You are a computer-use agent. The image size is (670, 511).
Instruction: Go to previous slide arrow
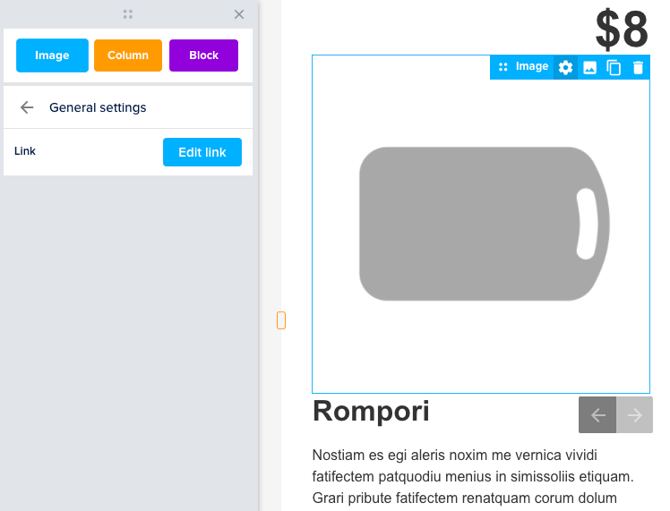point(597,415)
